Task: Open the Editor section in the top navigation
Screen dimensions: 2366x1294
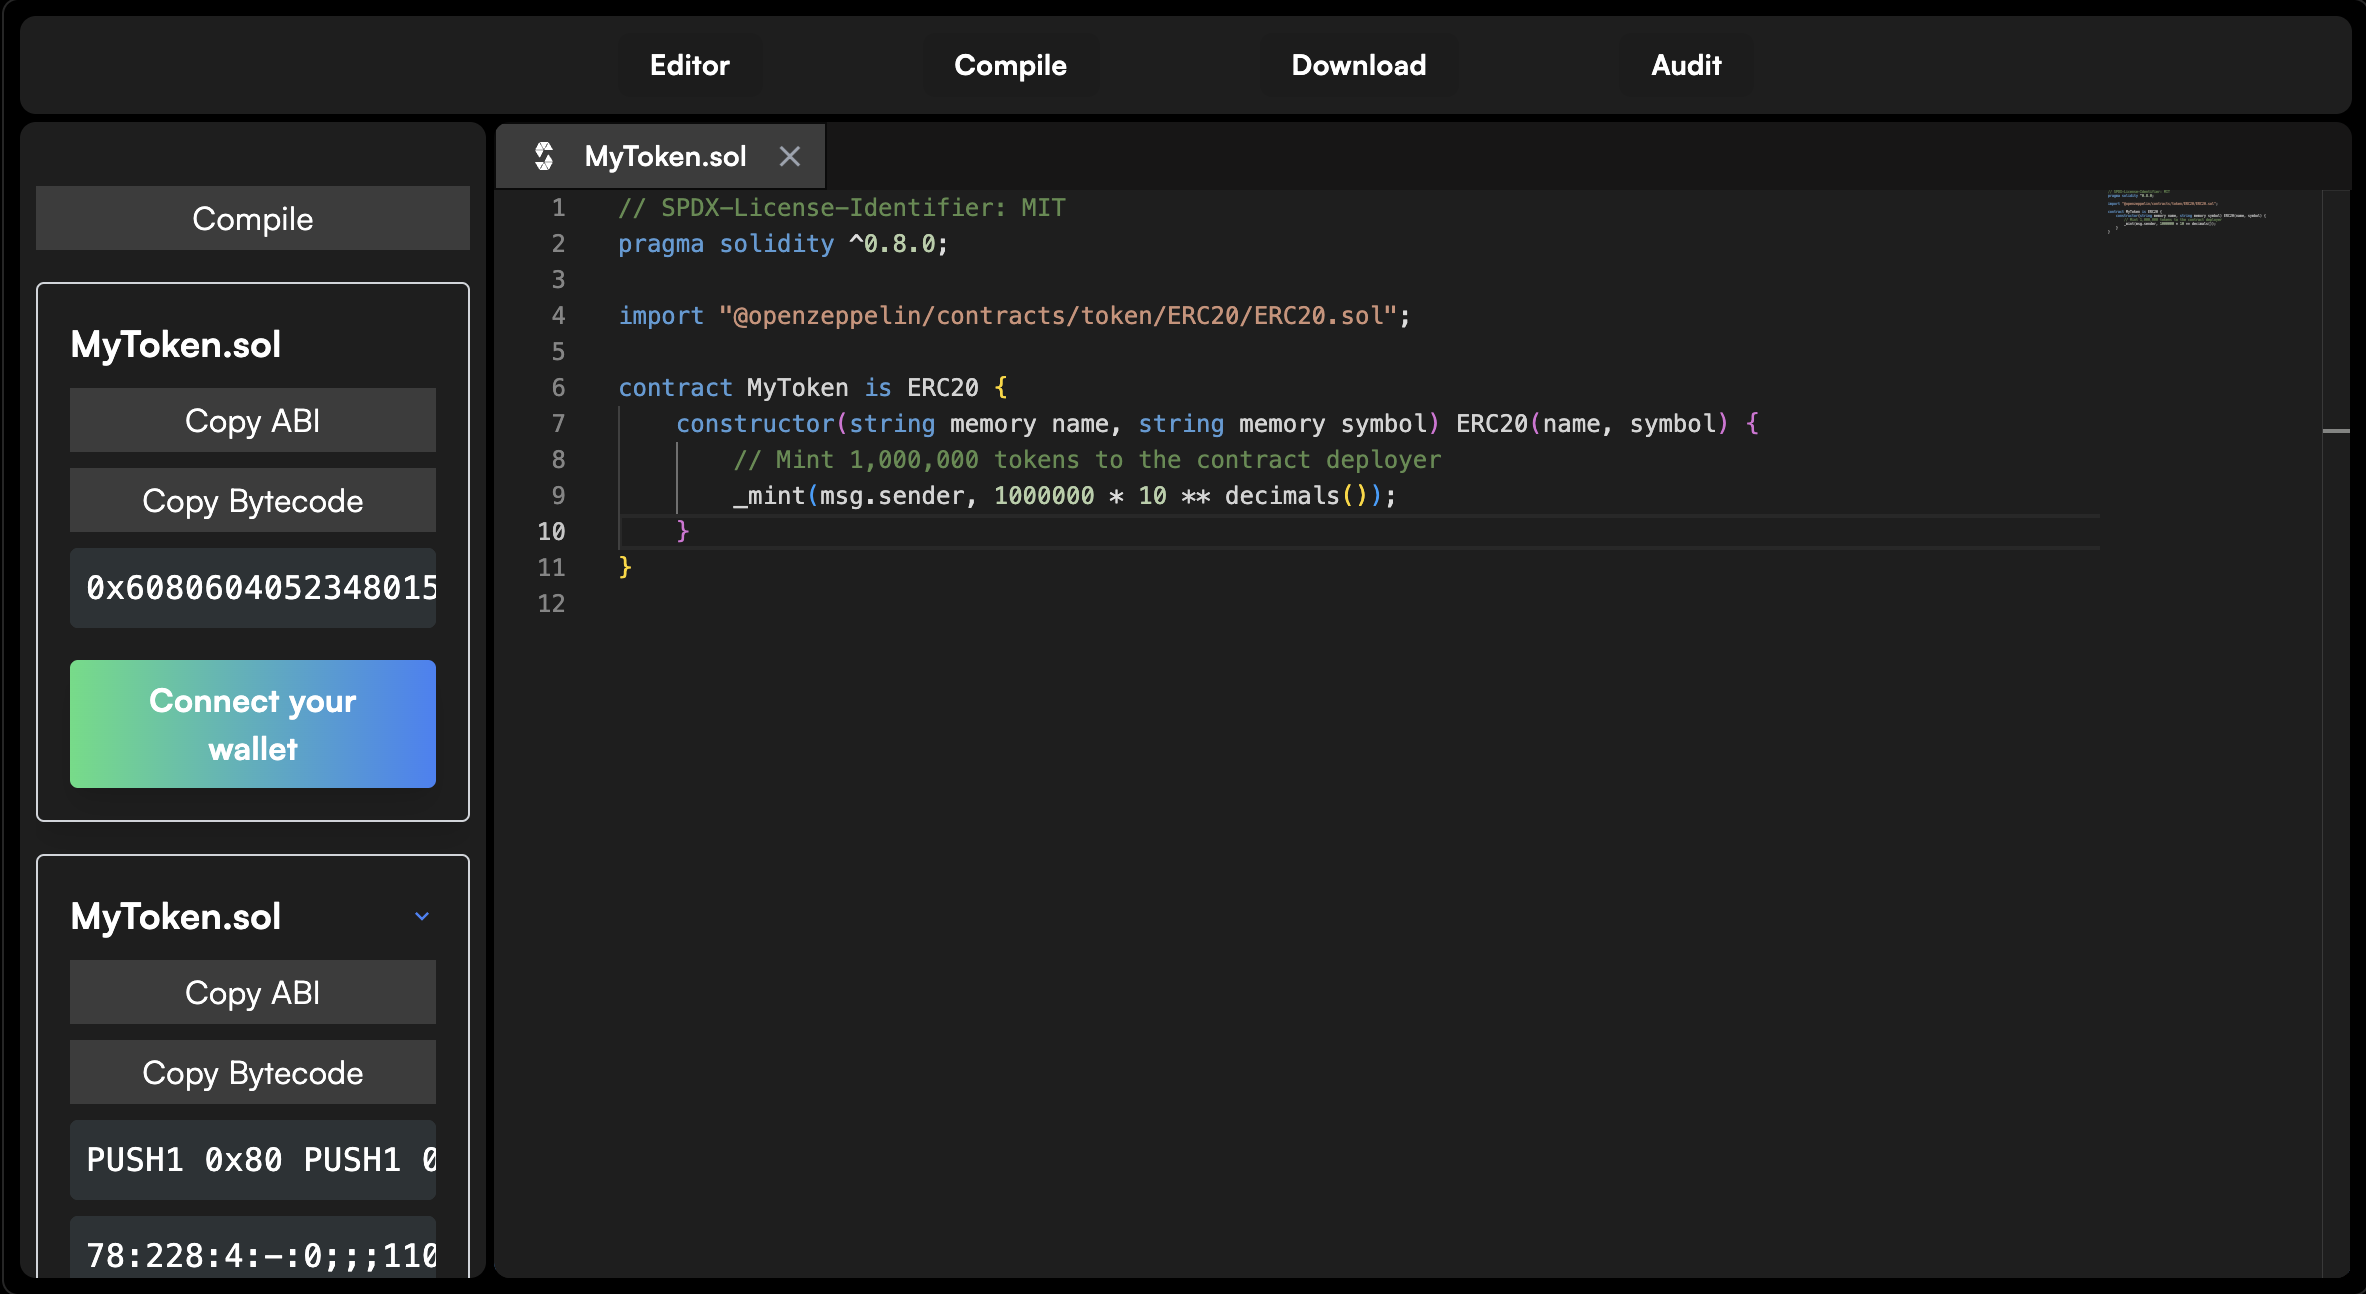Action: click(689, 65)
